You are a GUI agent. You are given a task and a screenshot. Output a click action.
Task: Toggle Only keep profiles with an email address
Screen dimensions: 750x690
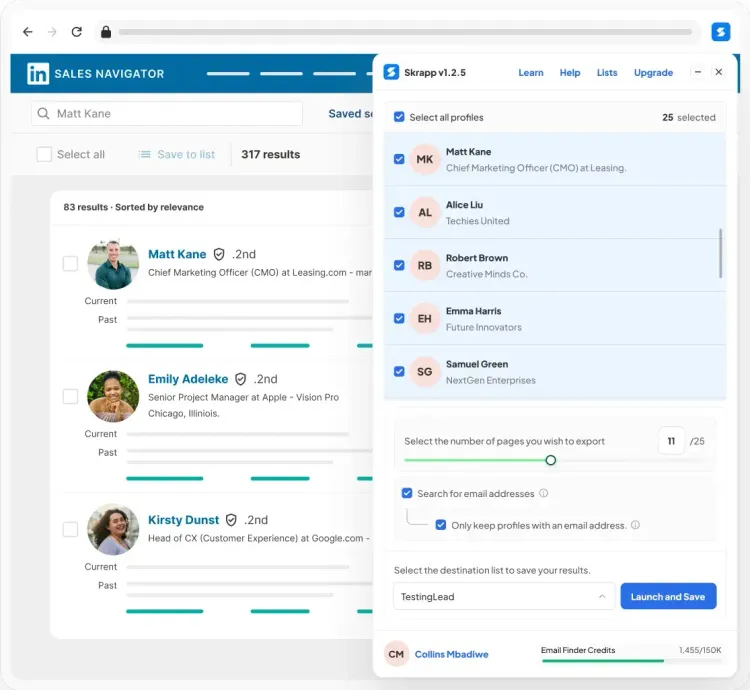pyautogui.click(x=441, y=525)
